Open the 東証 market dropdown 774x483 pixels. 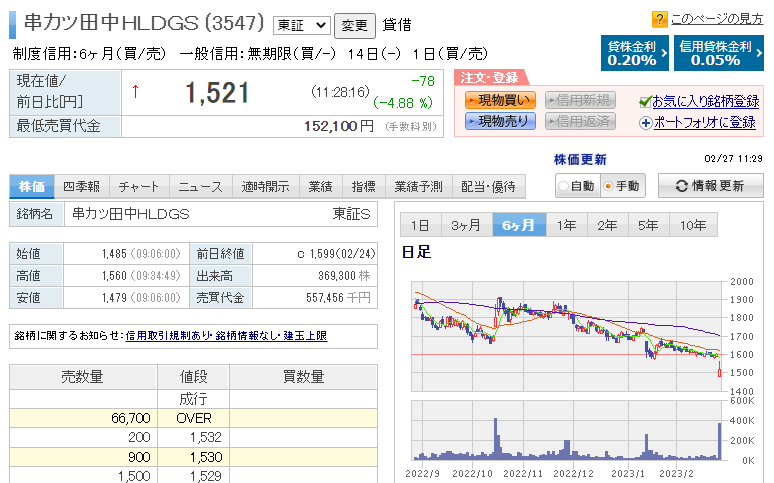coord(302,25)
